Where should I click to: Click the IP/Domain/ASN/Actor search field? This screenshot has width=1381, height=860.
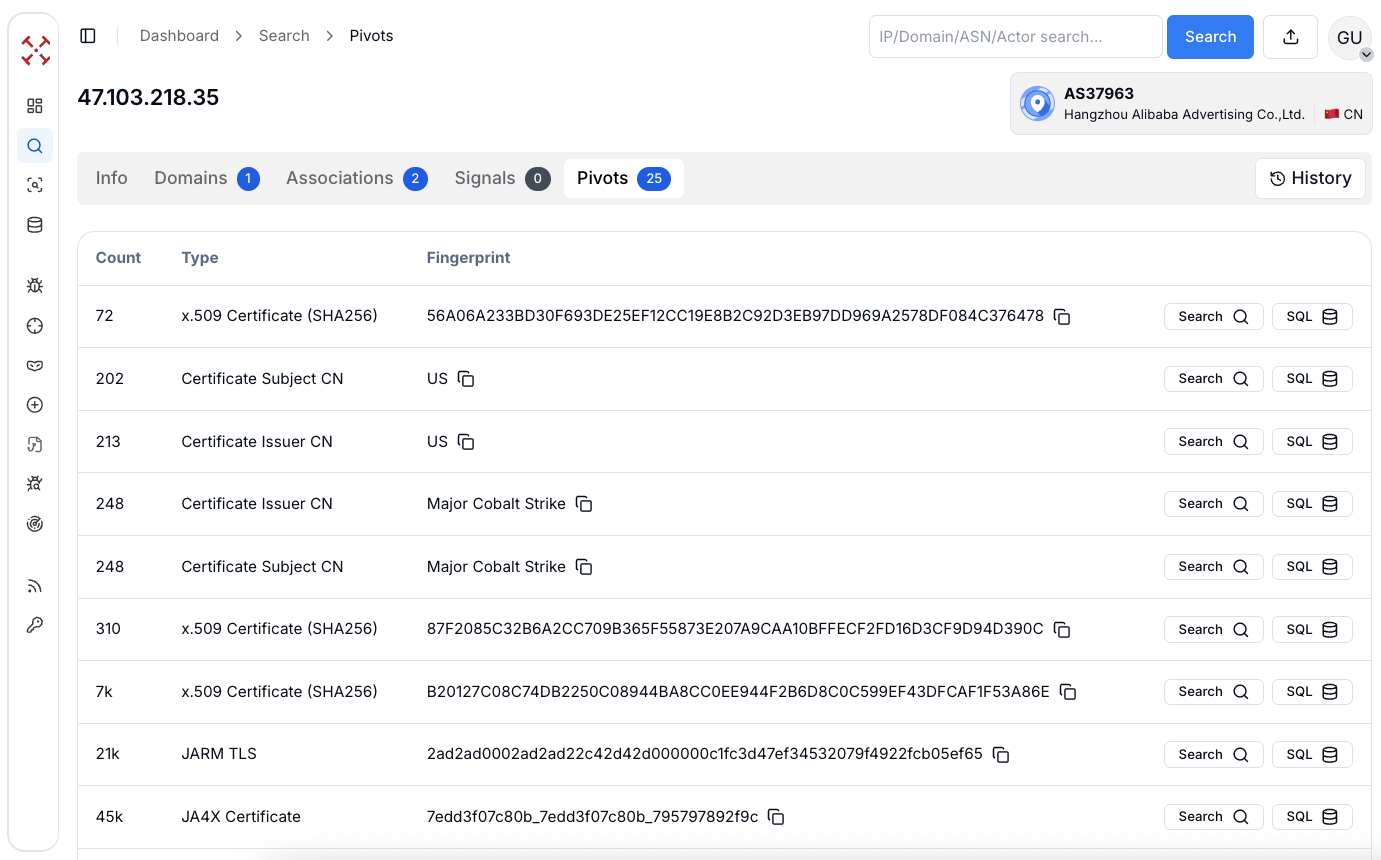[x=1015, y=37]
